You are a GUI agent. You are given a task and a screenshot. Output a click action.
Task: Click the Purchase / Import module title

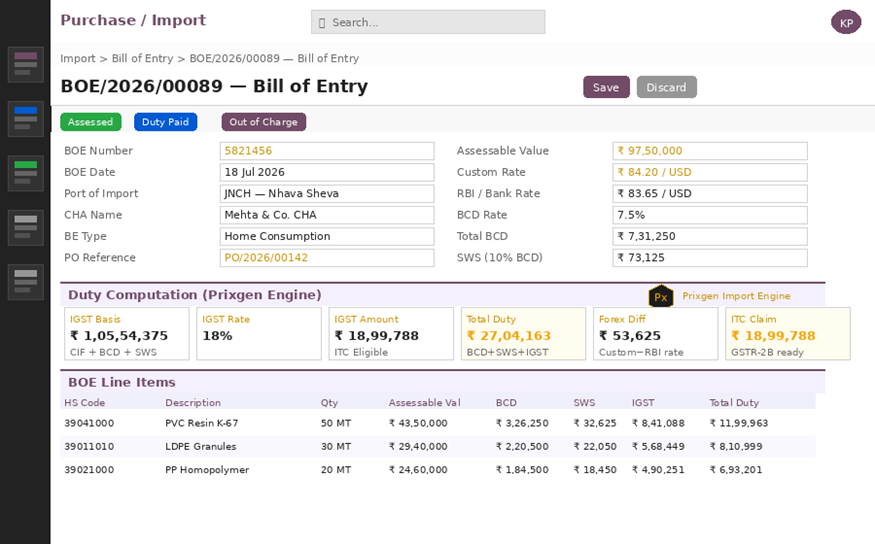(x=133, y=20)
